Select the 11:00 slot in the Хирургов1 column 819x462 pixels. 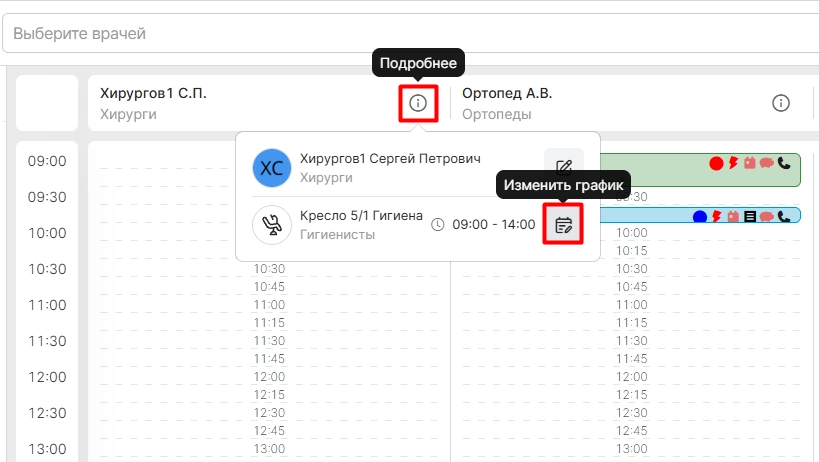(269, 304)
